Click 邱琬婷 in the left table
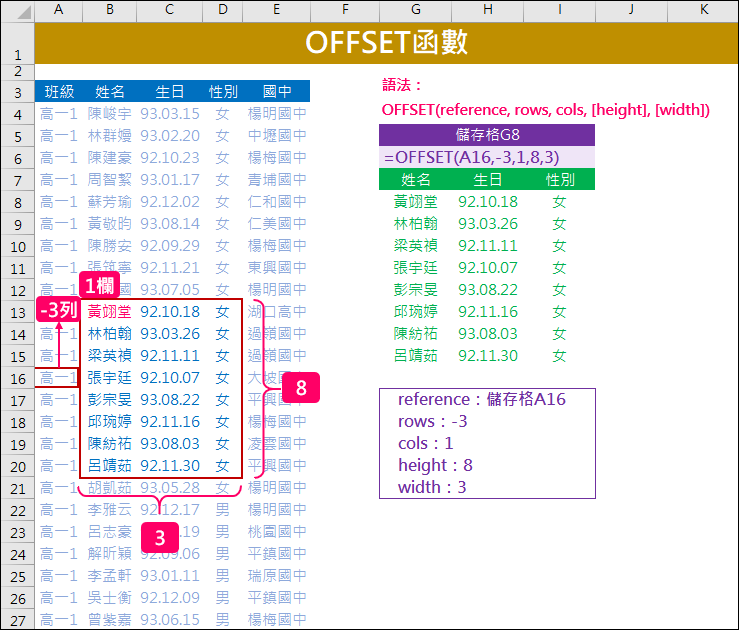The width and height of the screenshot is (739, 630). 110,422
